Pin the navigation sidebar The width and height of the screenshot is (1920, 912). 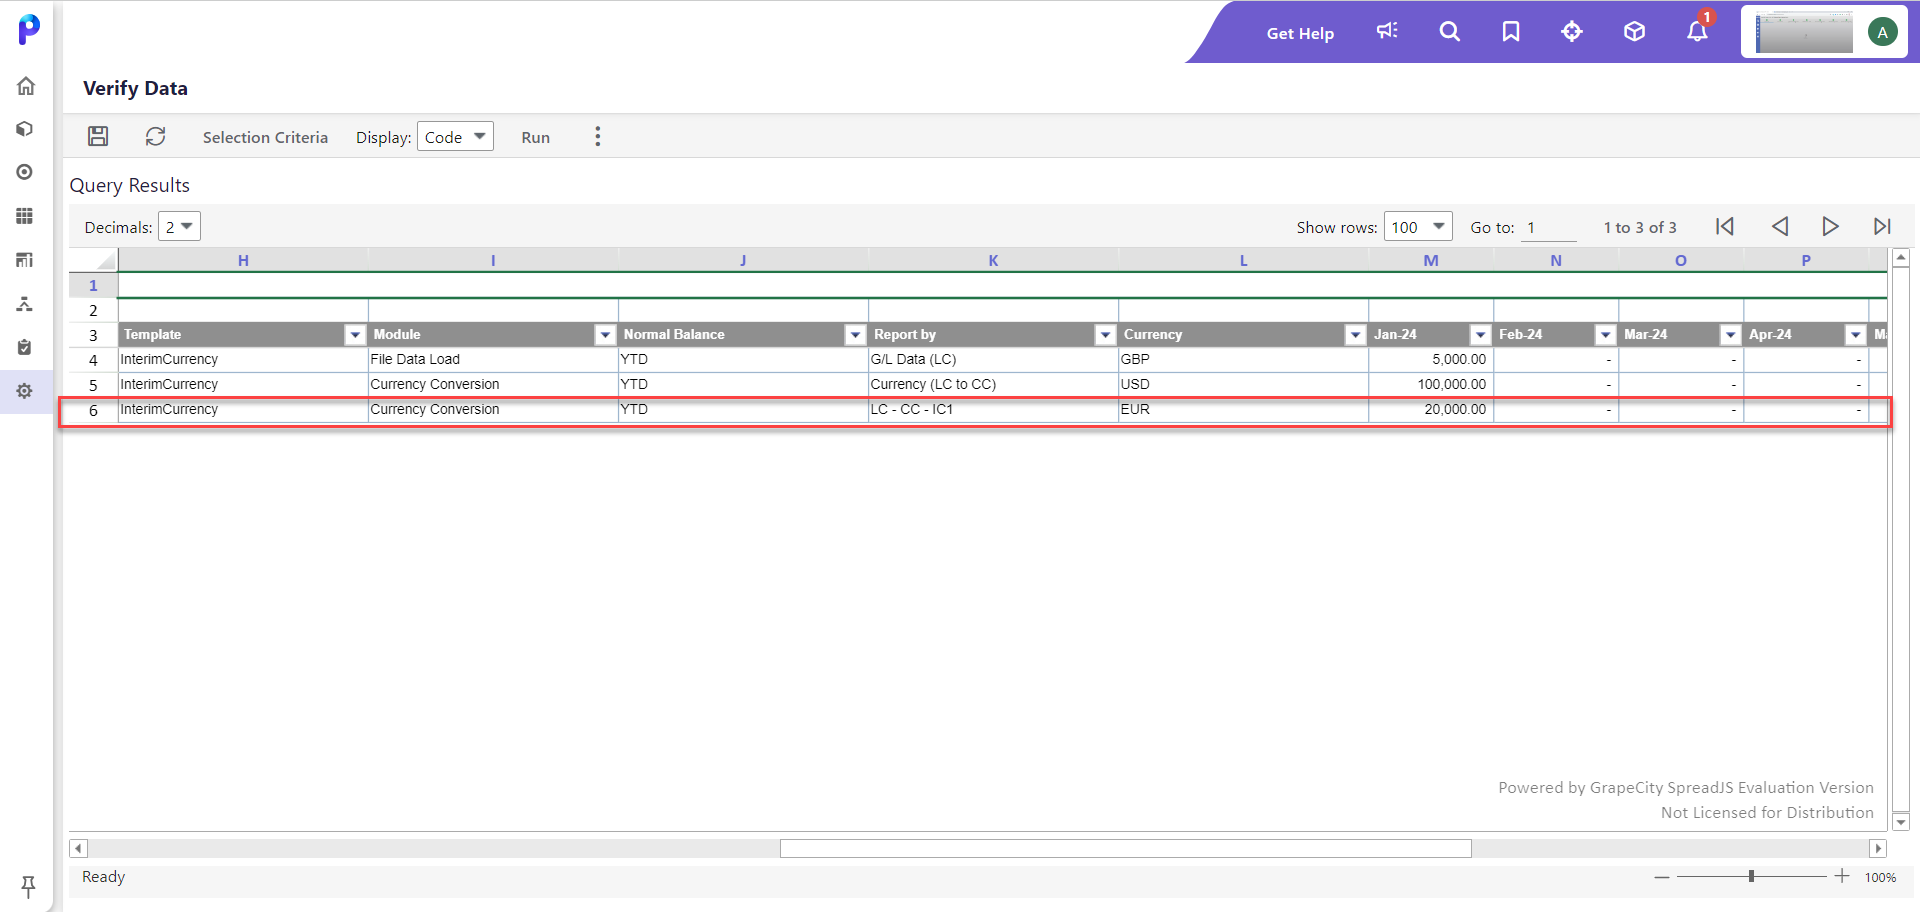(x=28, y=886)
